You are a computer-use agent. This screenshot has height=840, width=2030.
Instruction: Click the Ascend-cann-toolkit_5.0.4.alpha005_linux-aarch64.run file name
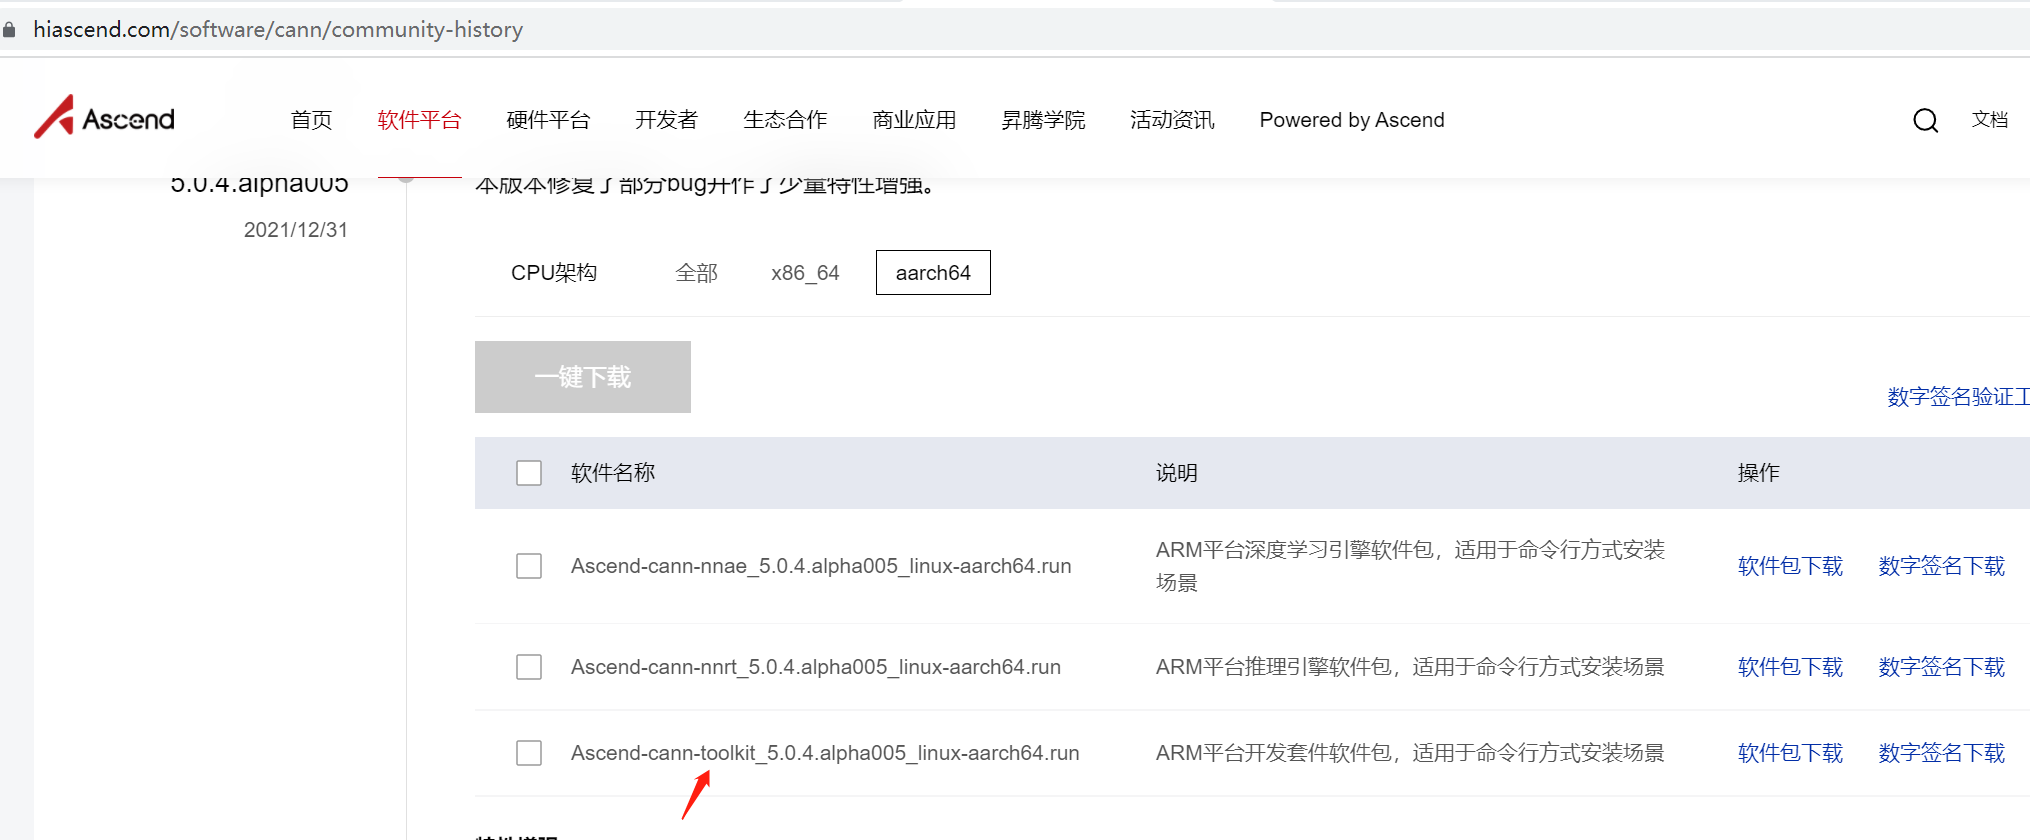[x=825, y=753]
